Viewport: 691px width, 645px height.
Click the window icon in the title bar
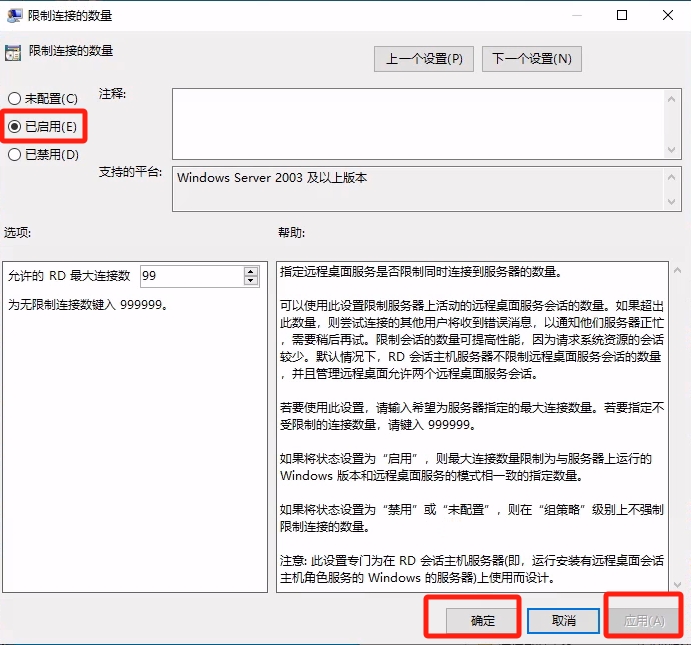pyautogui.click(x=15, y=15)
